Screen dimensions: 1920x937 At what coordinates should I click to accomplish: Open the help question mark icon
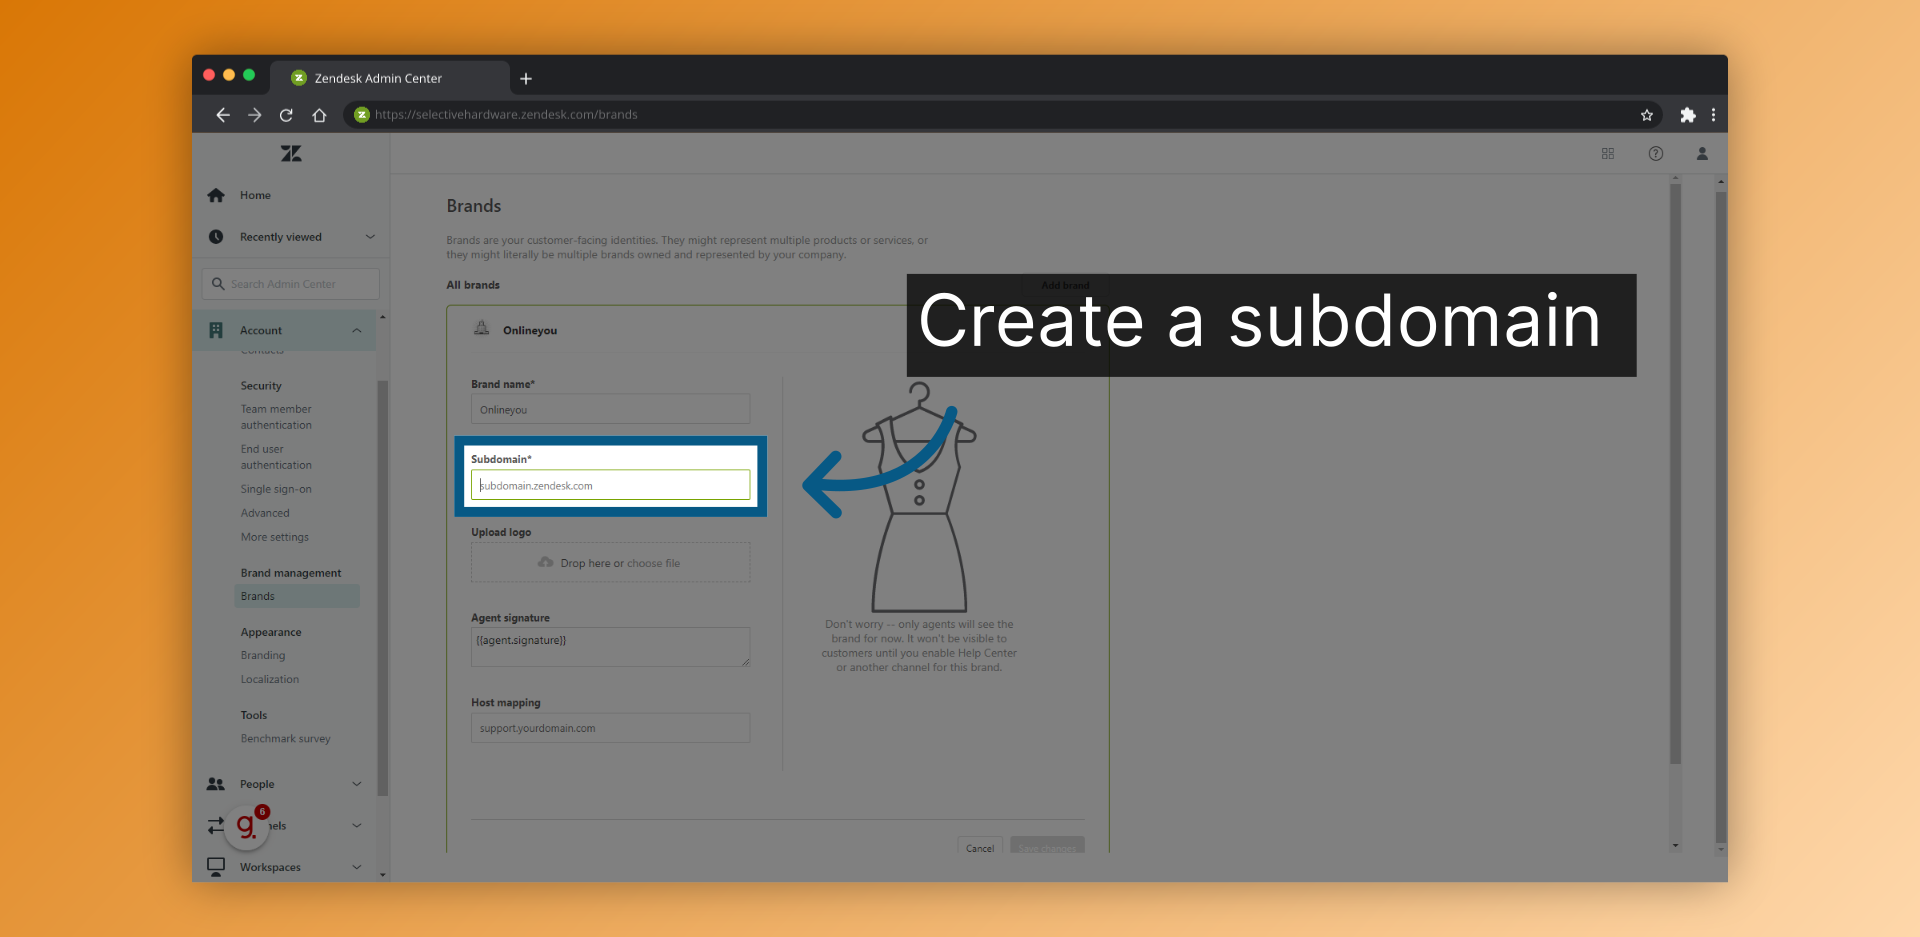(1656, 153)
